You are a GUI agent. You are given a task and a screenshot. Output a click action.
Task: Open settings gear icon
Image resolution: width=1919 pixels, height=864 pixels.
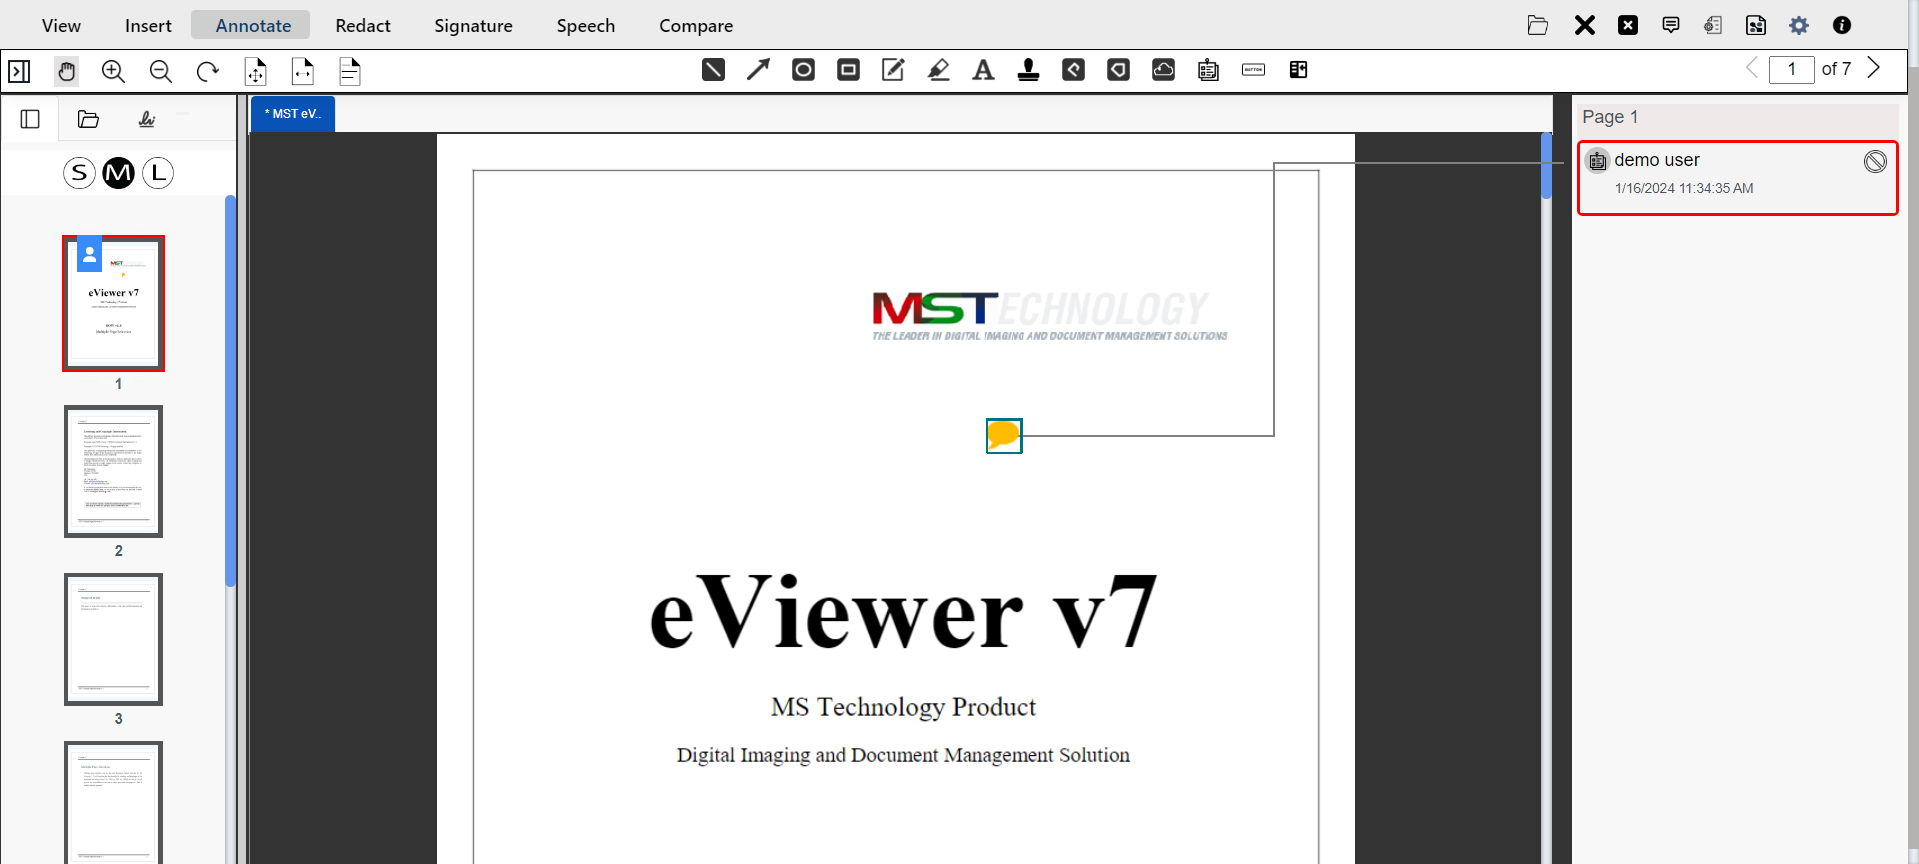click(1799, 25)
